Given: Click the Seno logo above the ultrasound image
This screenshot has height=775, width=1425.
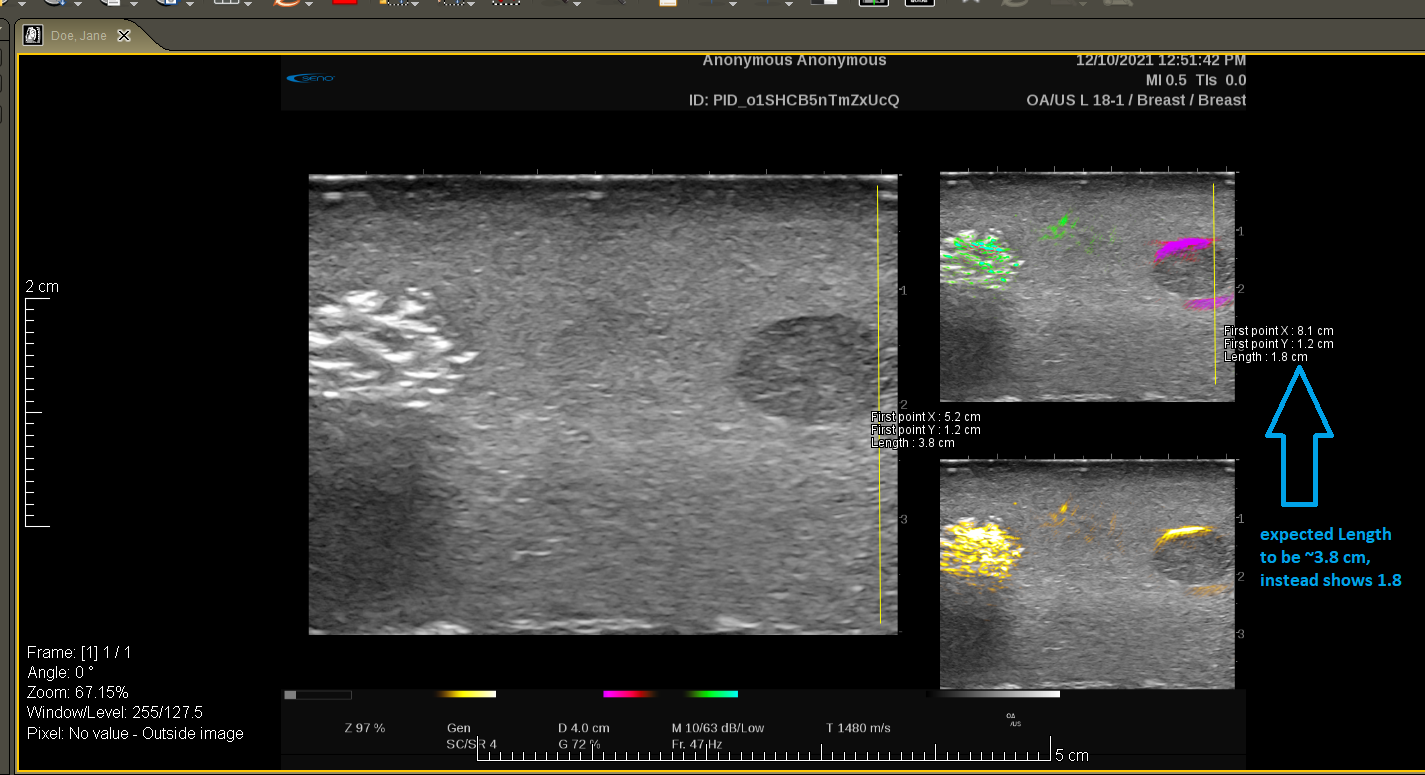Looking at the screenshot, I should coord(310,78).
